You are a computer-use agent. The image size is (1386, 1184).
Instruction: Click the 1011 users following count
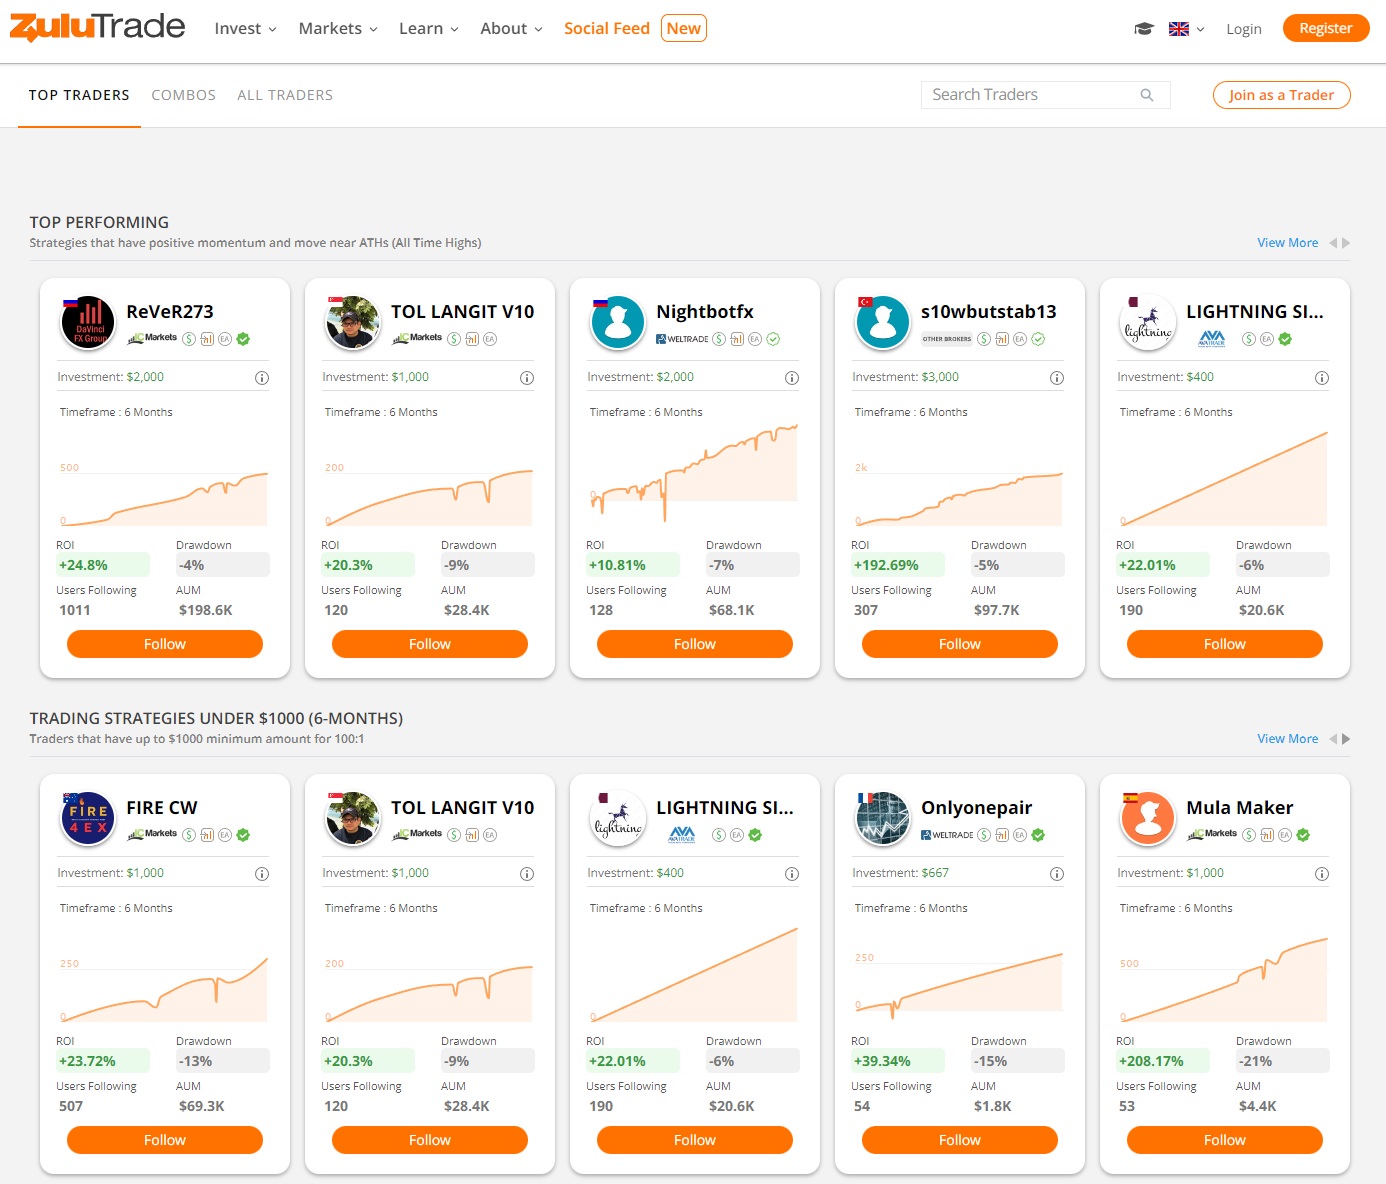pyautogui.click(x=75, y=610)
